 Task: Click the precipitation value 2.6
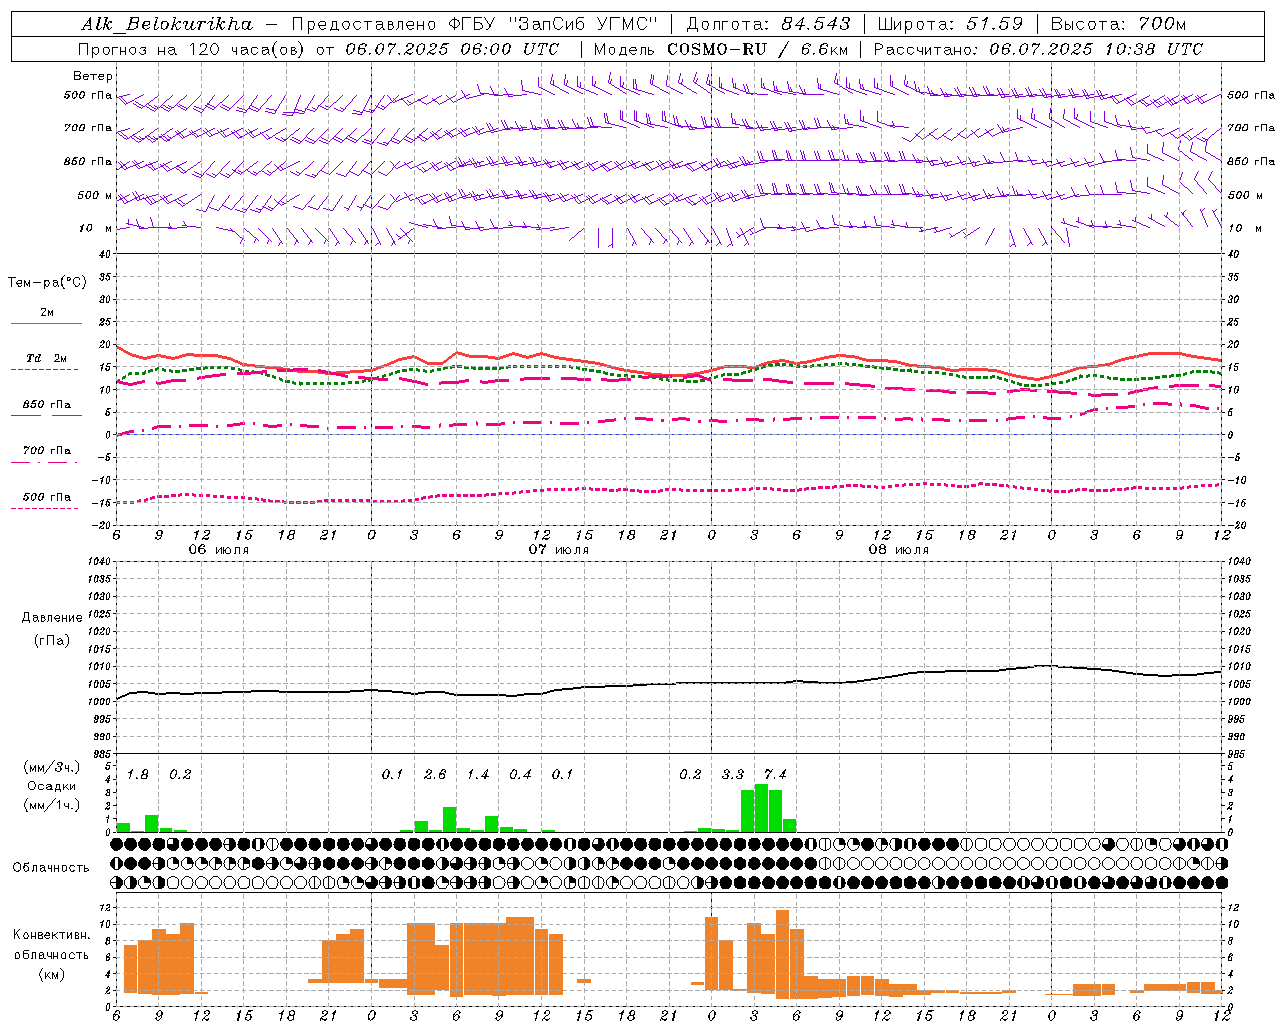pyautogui.click(x=435, y=775)
